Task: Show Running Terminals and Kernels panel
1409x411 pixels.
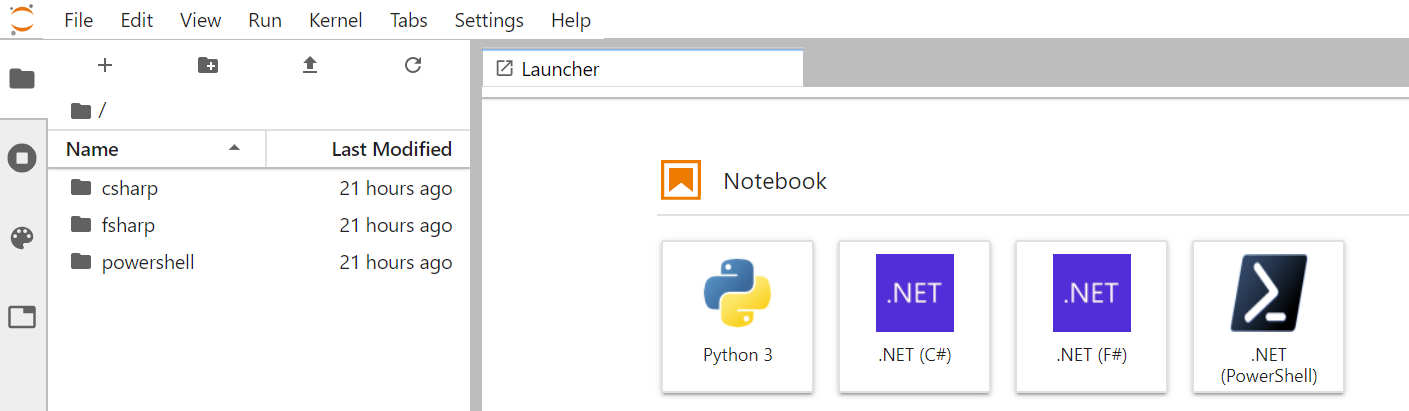Action: click(x=22, y=158)
